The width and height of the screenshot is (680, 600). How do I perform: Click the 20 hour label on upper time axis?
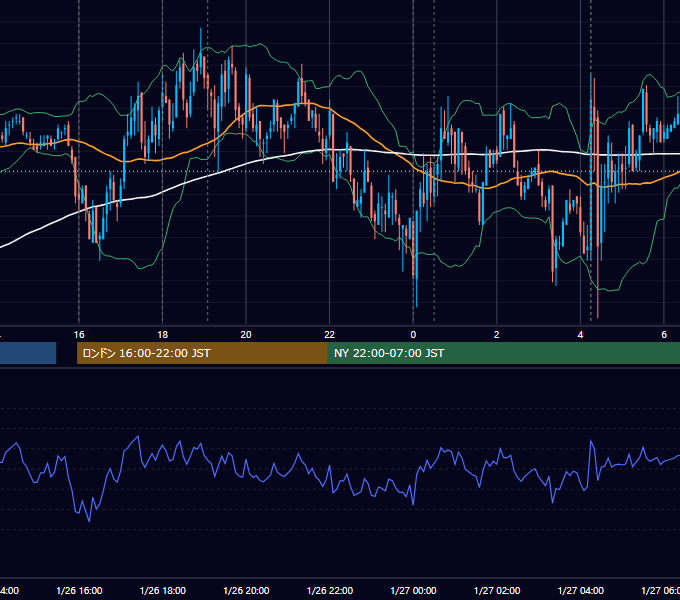246,335
